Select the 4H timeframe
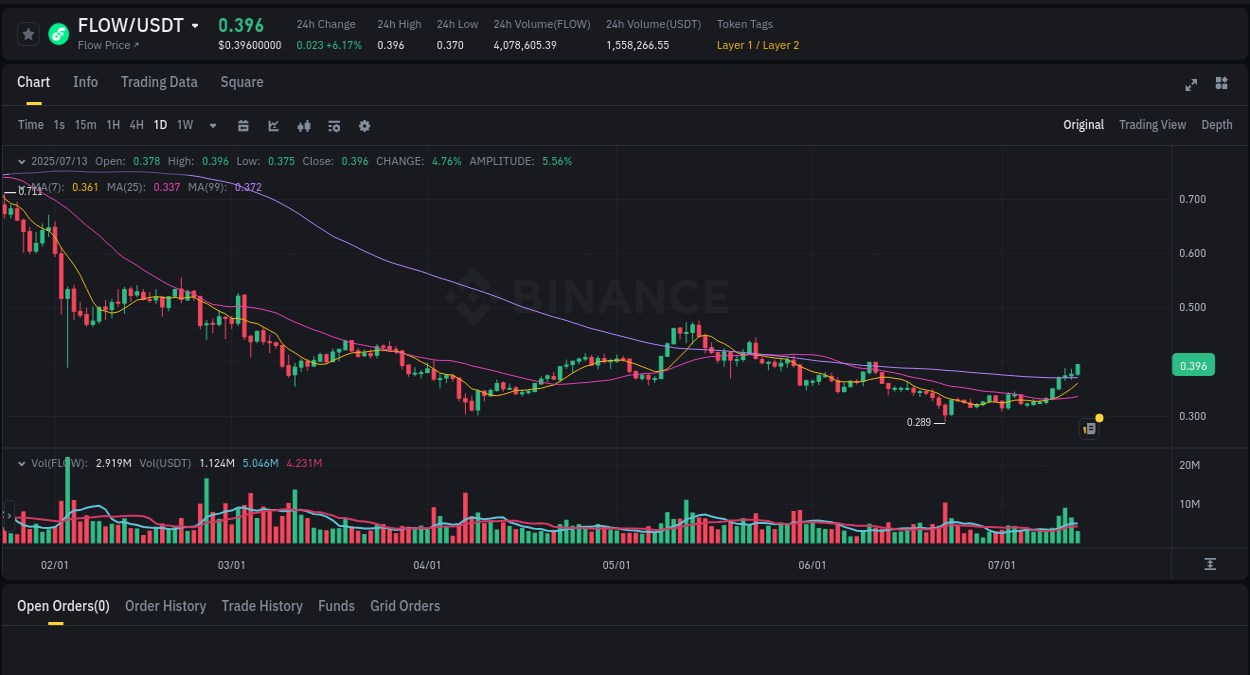Viewport: 1250px width, 675px height. [136, 125]
